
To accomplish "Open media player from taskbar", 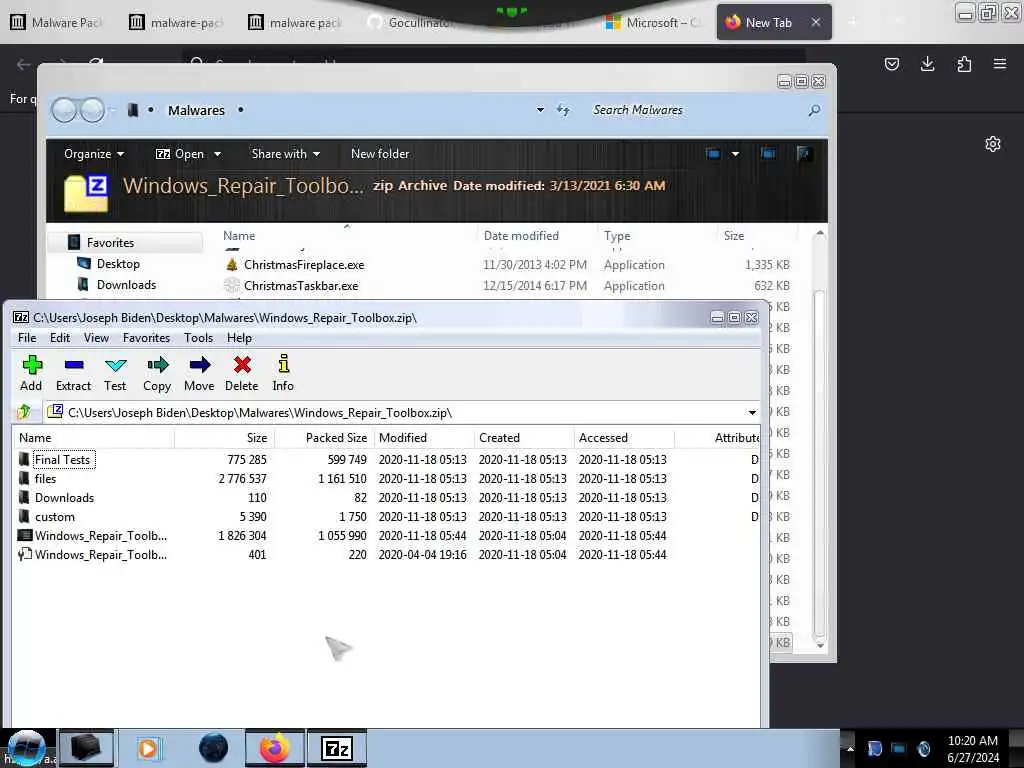I will tap(148, 748).
